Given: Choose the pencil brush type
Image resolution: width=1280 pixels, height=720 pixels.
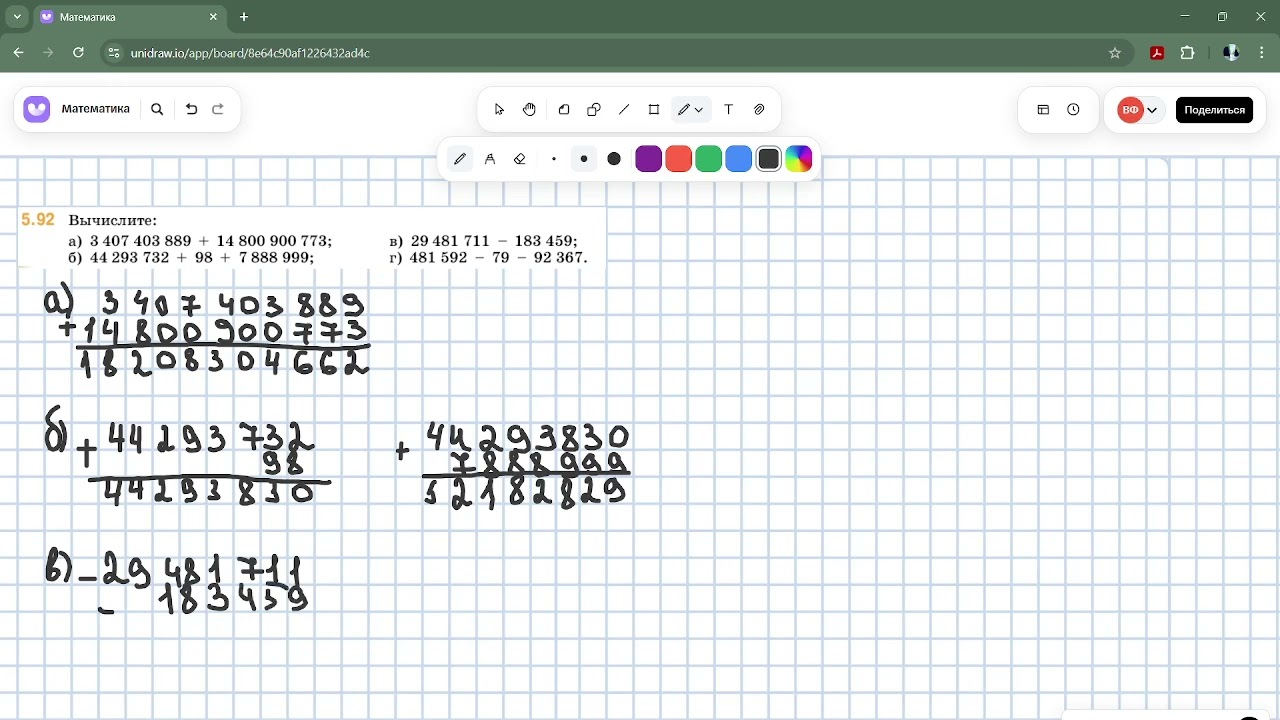Looking at the screenshot, I should pyautogui.click(x=460, y=159).
